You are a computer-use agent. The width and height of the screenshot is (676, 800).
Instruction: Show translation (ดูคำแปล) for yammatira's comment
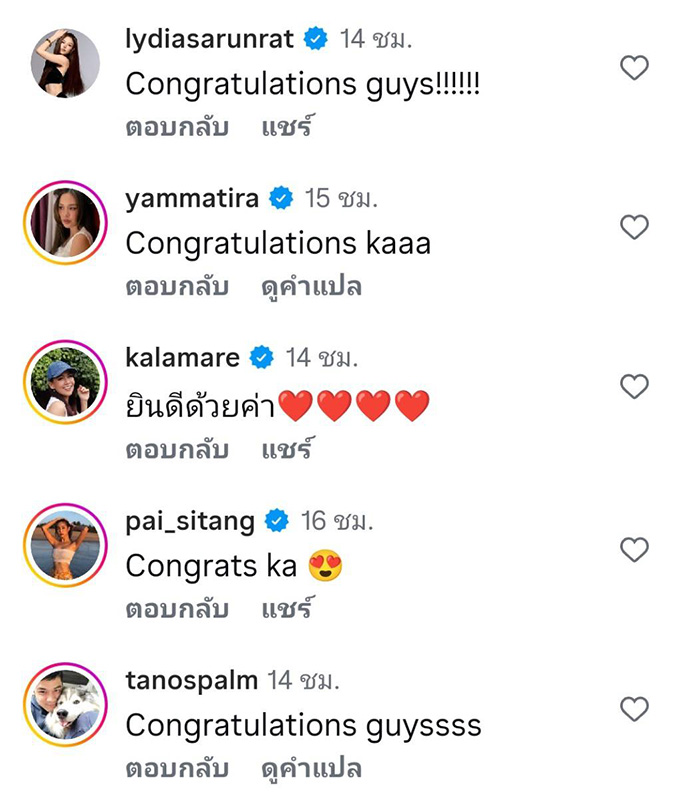(x=311, y=287)
